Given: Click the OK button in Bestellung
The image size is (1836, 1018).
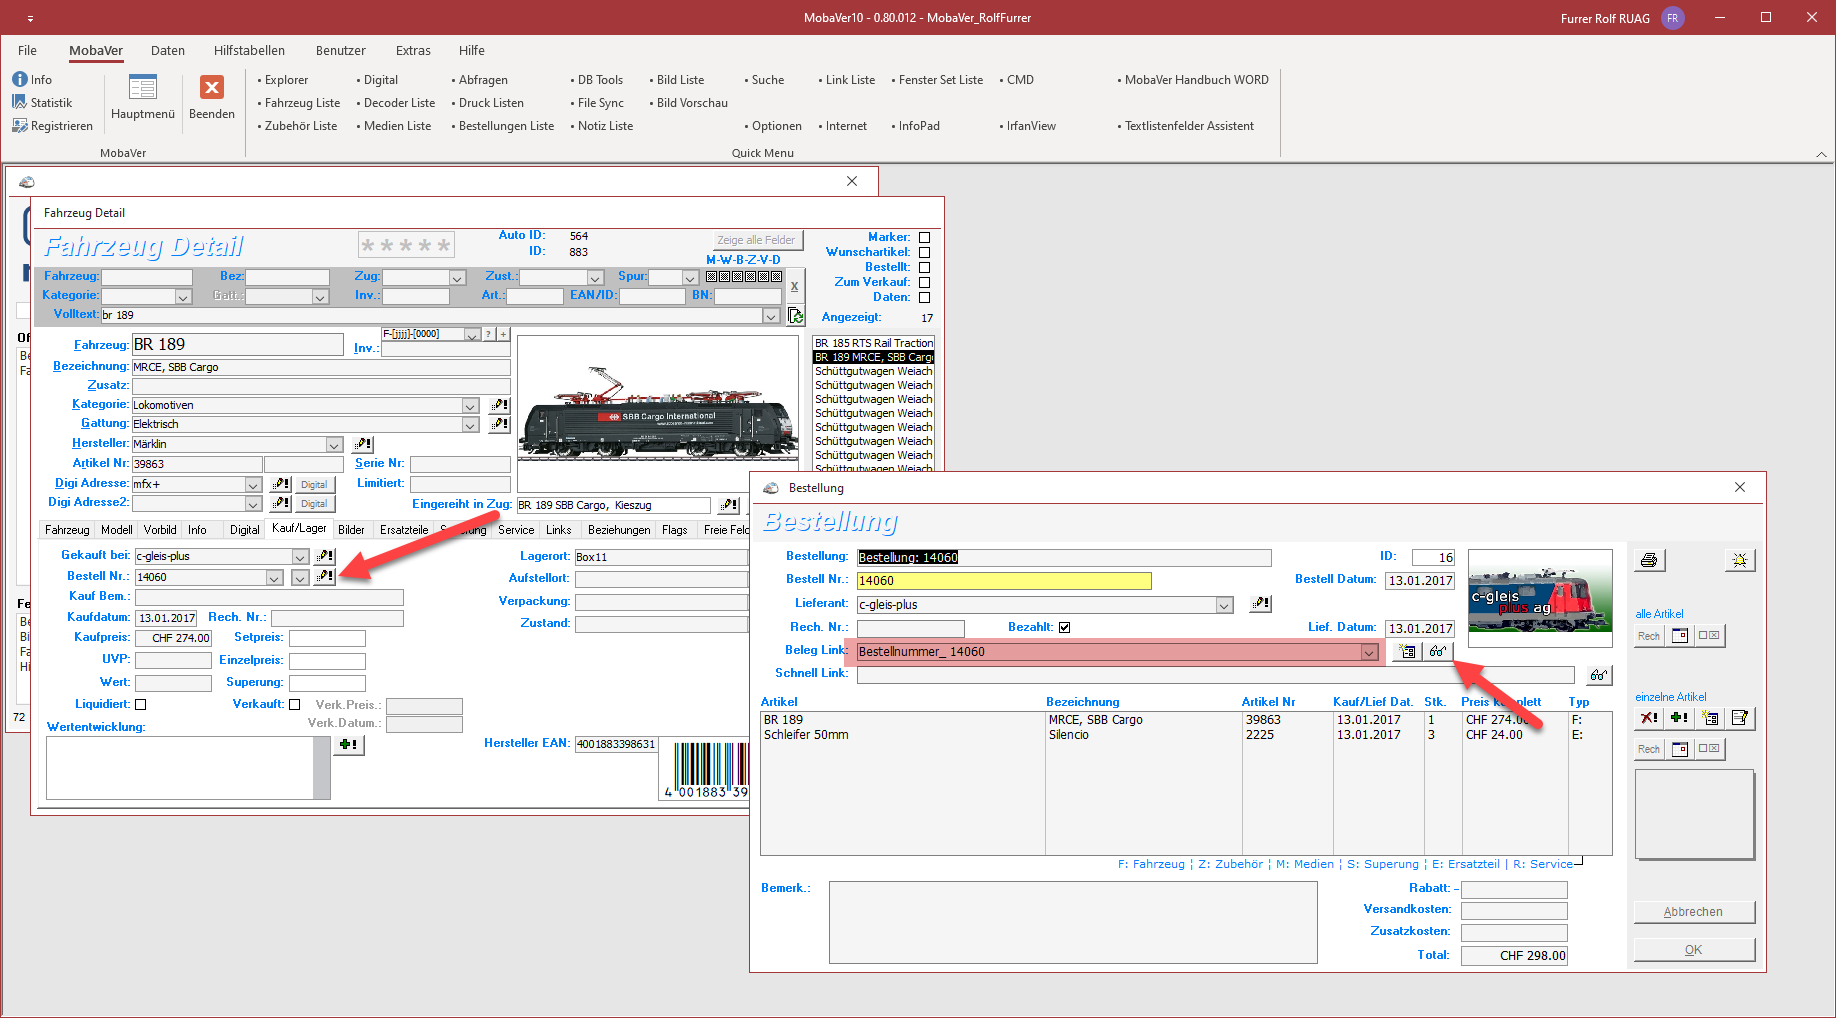Looking at the screenshot, I should 1693,950.
